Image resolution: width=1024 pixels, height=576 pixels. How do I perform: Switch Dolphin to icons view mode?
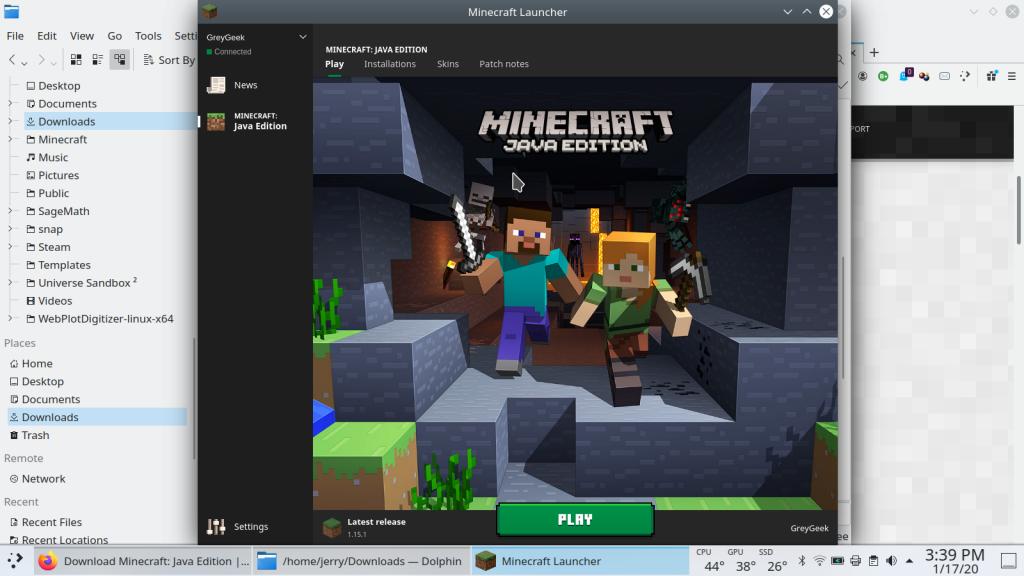(x=76, y=60)
